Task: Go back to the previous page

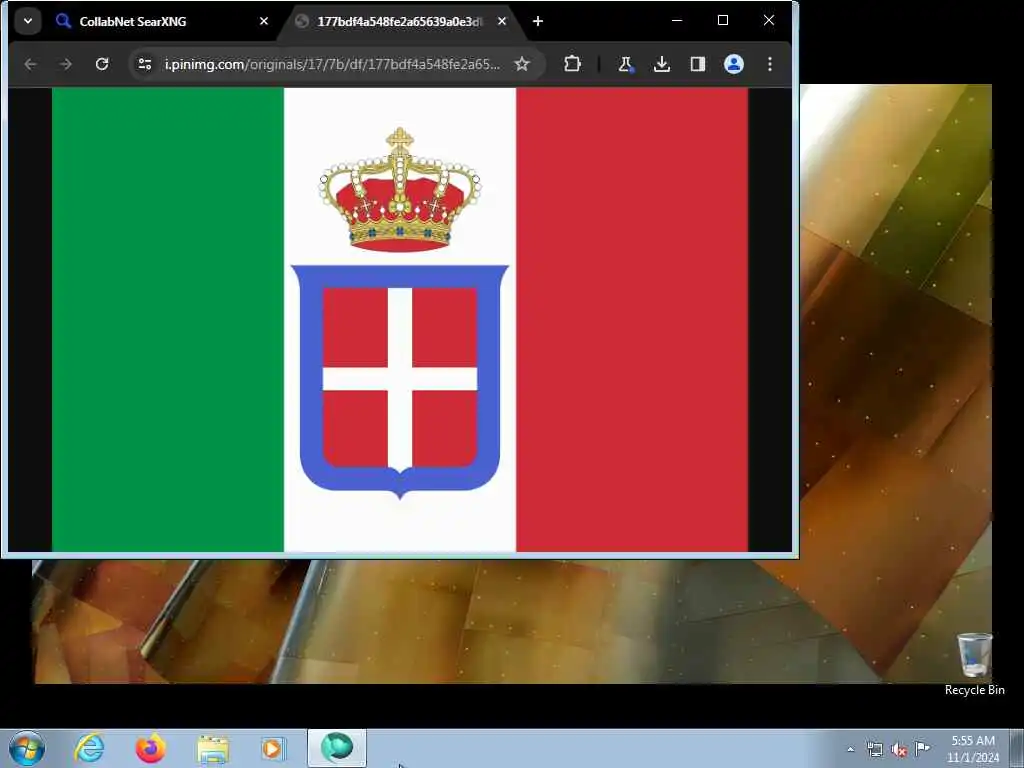Action: click(31, 64)
